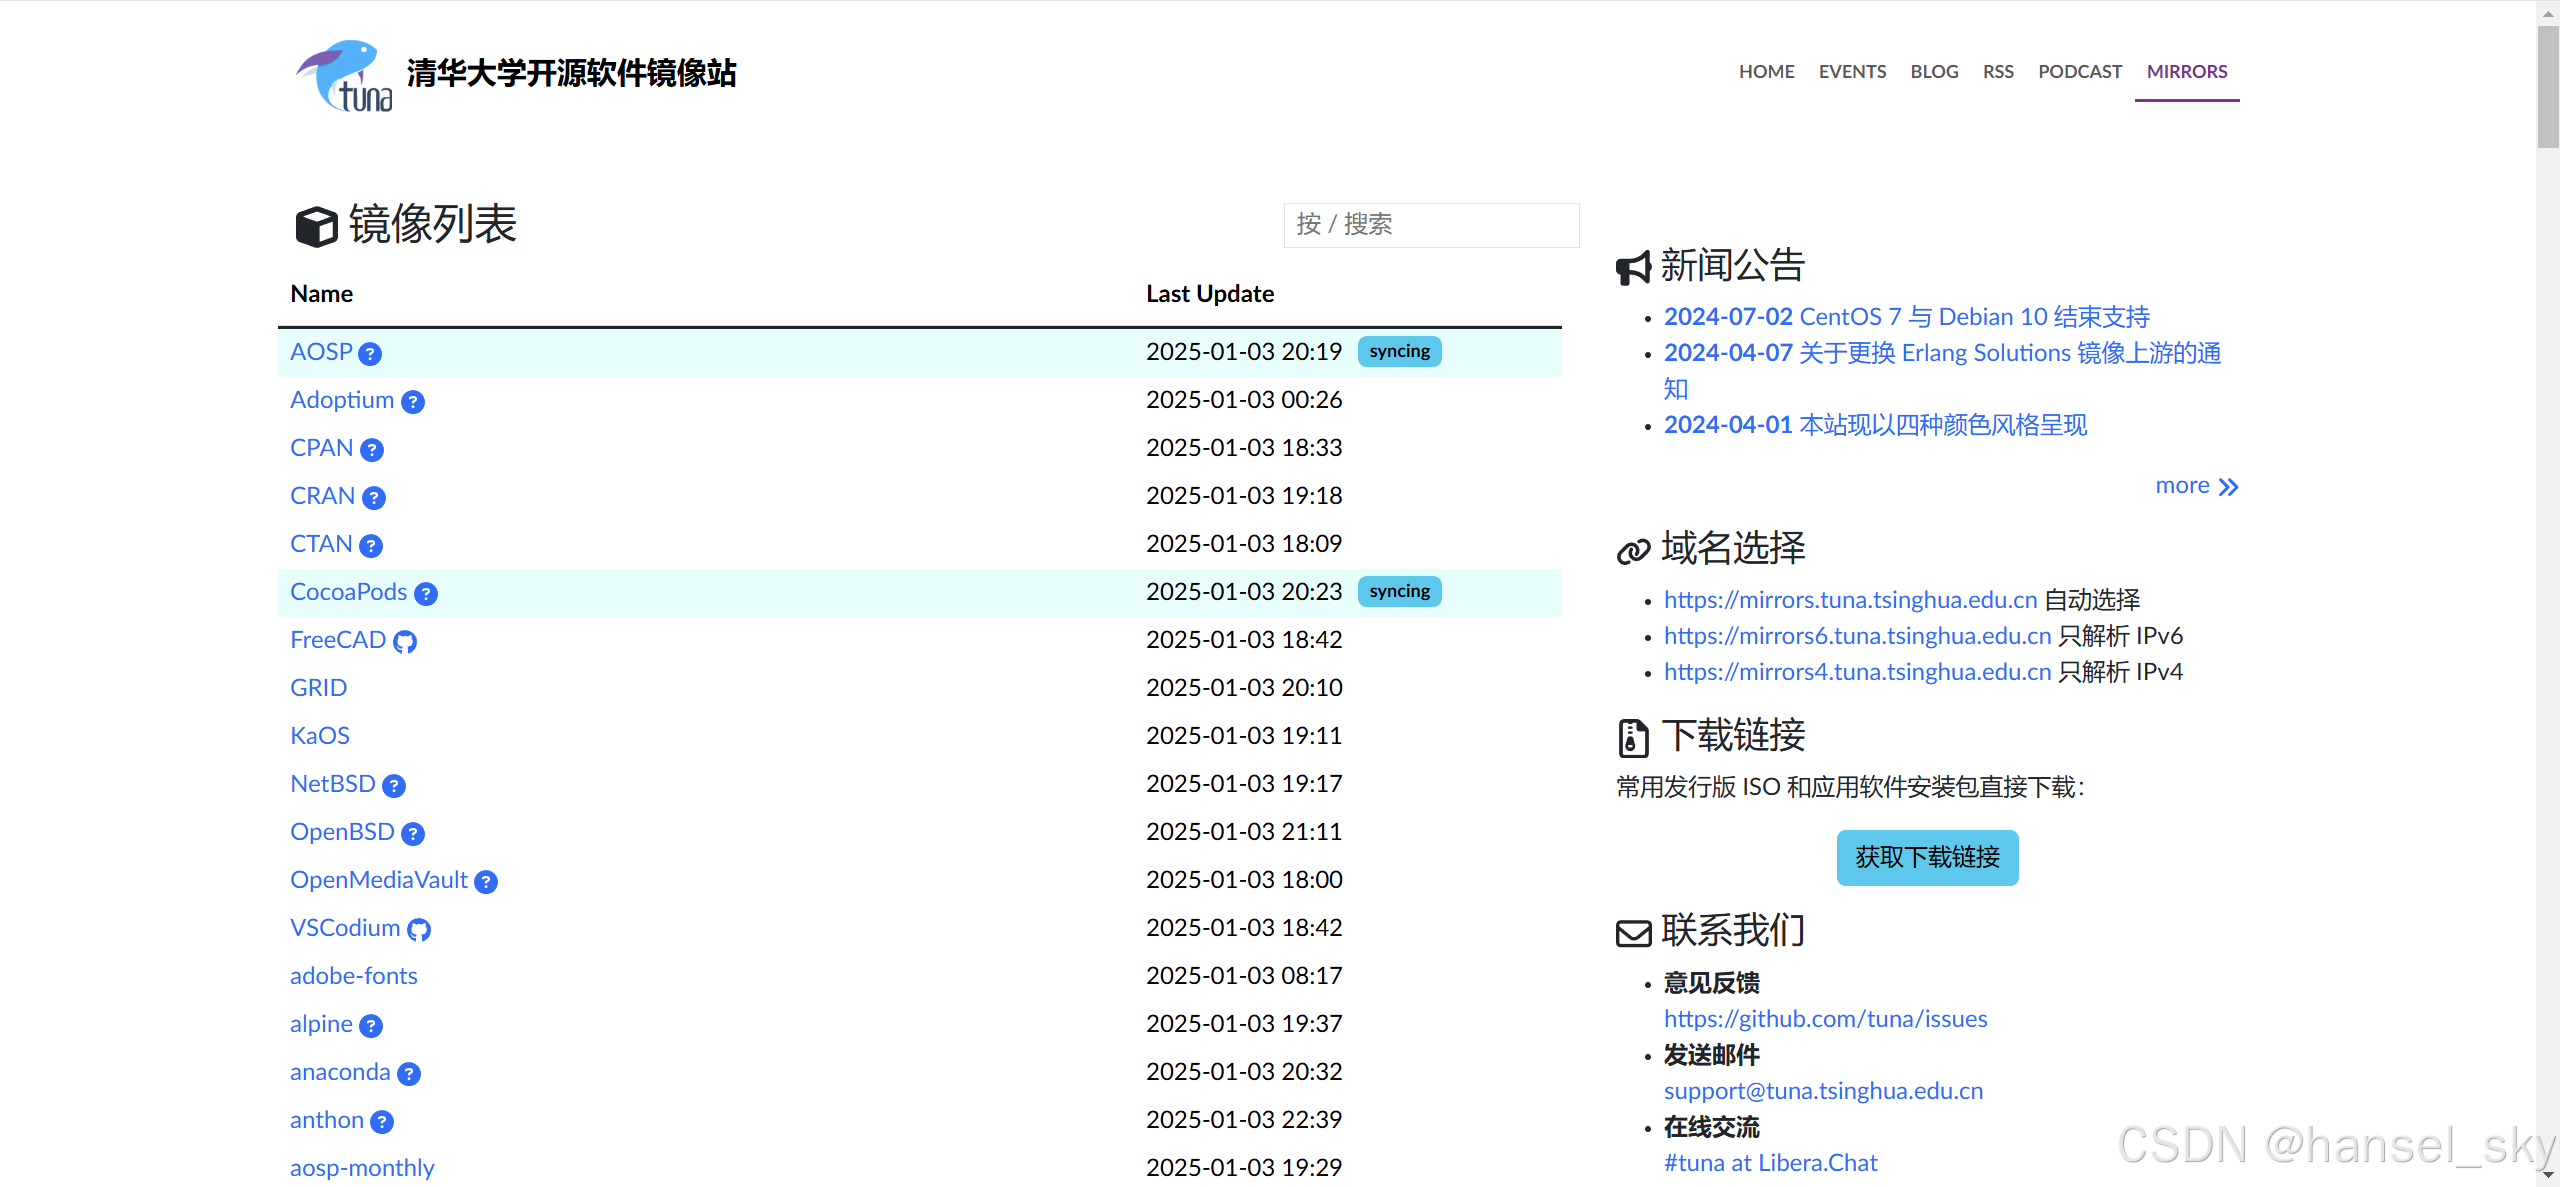The width and height of the screenshot is (2560, 1187).
Task: Click the question mark icon beside OpenMediaVault
Action: tap(486, 882)
